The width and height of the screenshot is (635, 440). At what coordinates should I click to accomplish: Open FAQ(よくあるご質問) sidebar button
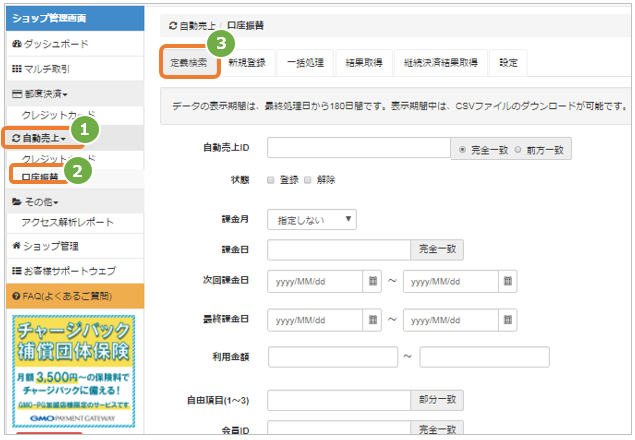(x=75, y=296)
